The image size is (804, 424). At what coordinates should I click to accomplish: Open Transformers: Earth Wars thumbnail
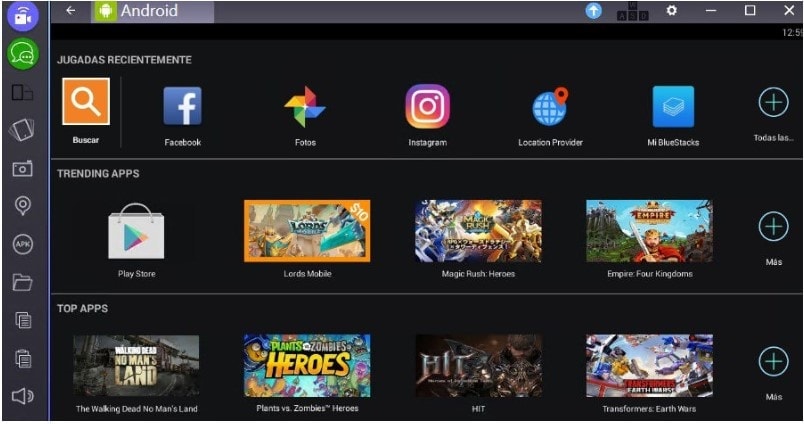pyautogui.click(x=649, y=366)
